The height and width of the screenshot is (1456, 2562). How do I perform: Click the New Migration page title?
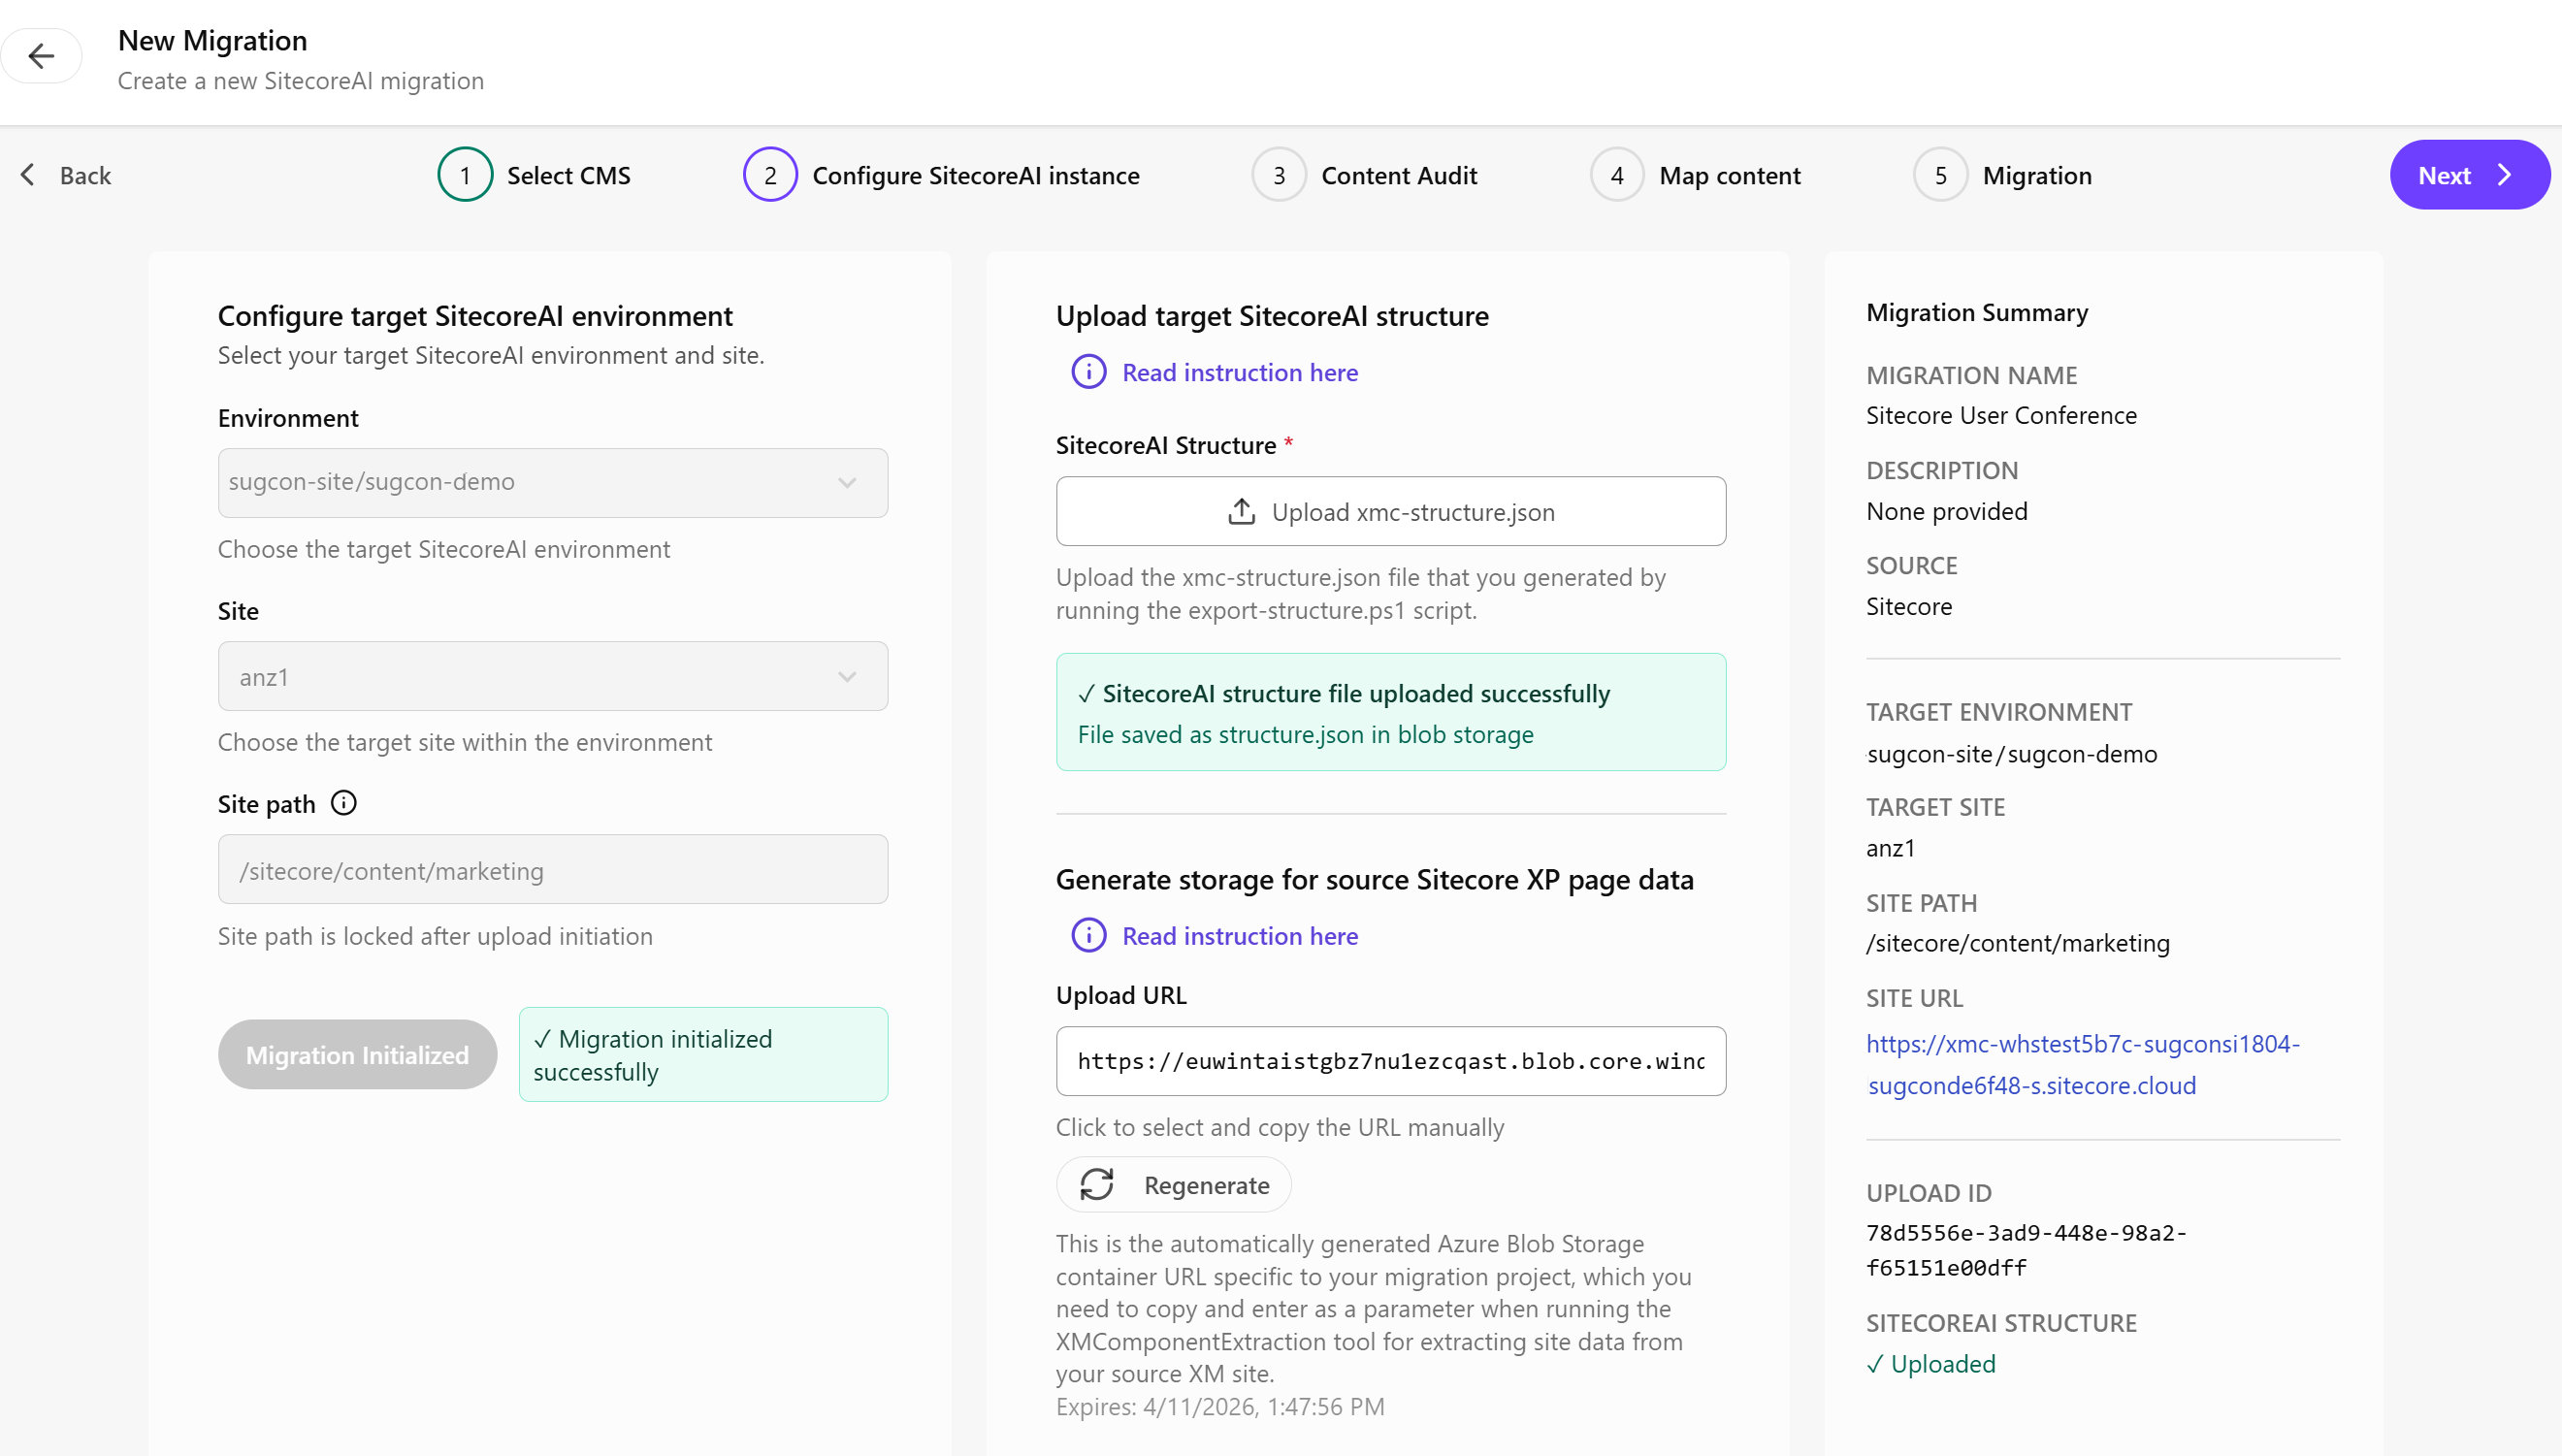(x=212, y=40)
